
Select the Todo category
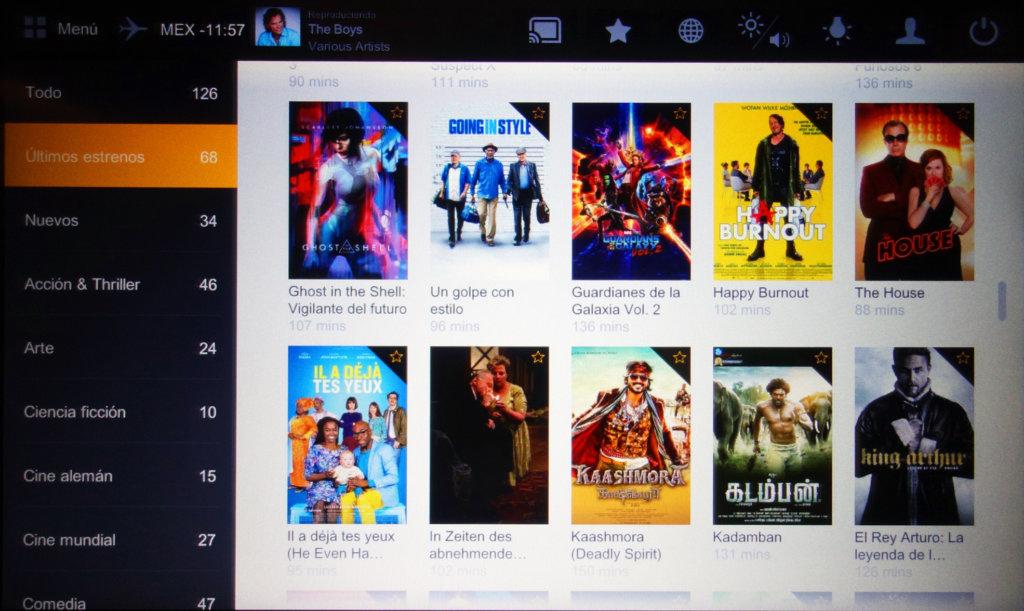[x=121, y=93]
